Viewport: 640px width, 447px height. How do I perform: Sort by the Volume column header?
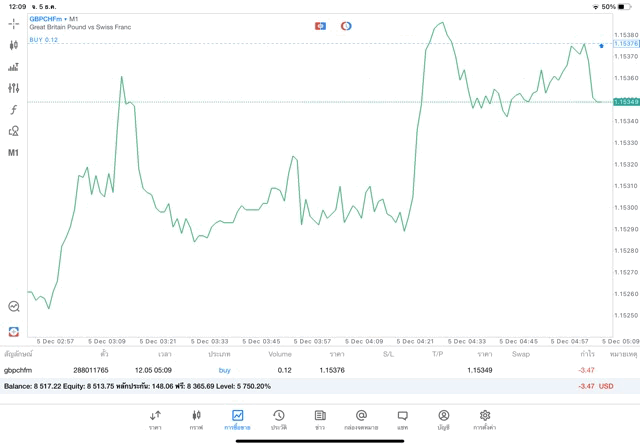pyautogui.click(x=280, y=354)
